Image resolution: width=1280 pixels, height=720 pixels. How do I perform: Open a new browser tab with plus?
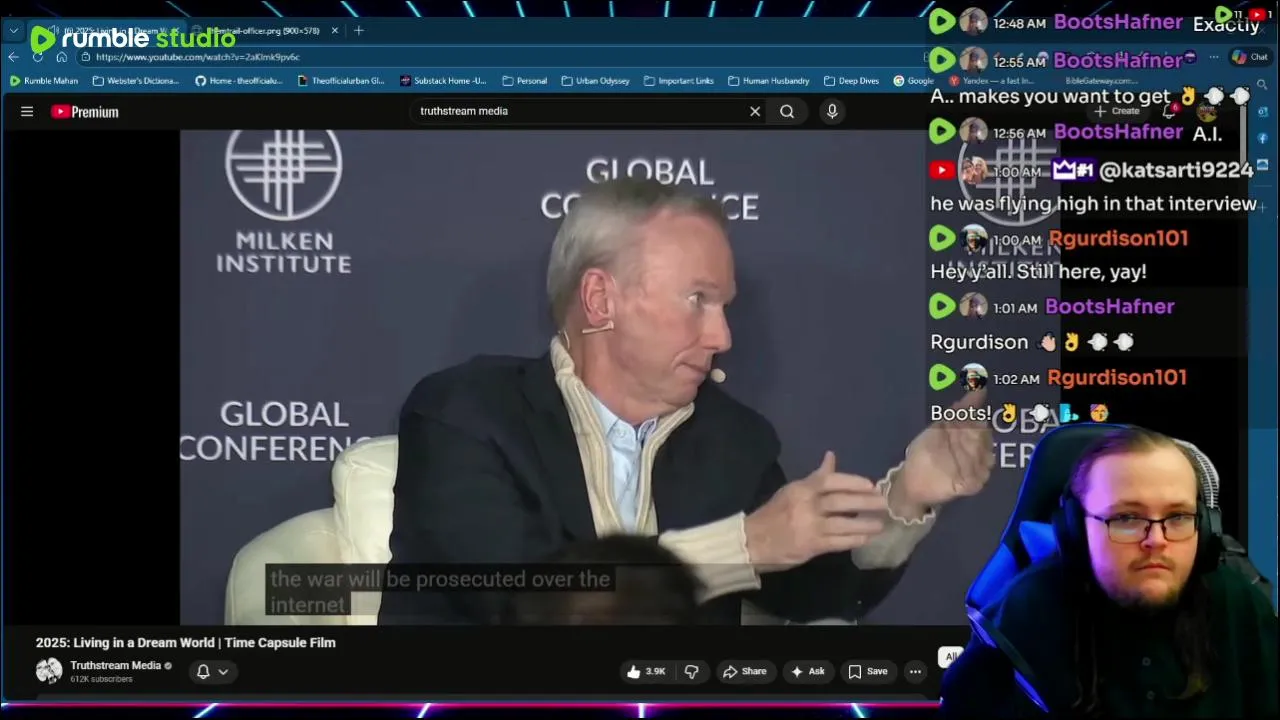(x=358, y=30)
